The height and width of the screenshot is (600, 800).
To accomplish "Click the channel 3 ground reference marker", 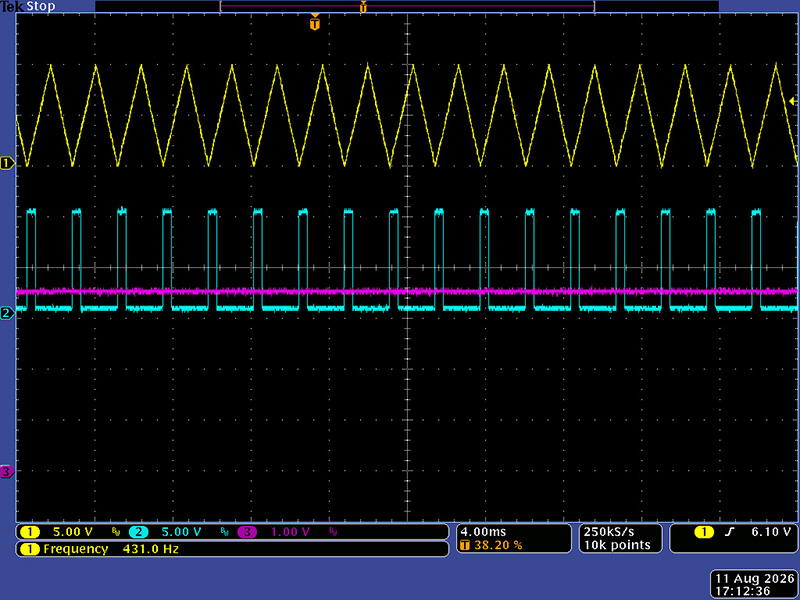I will (x=7, y=471).
